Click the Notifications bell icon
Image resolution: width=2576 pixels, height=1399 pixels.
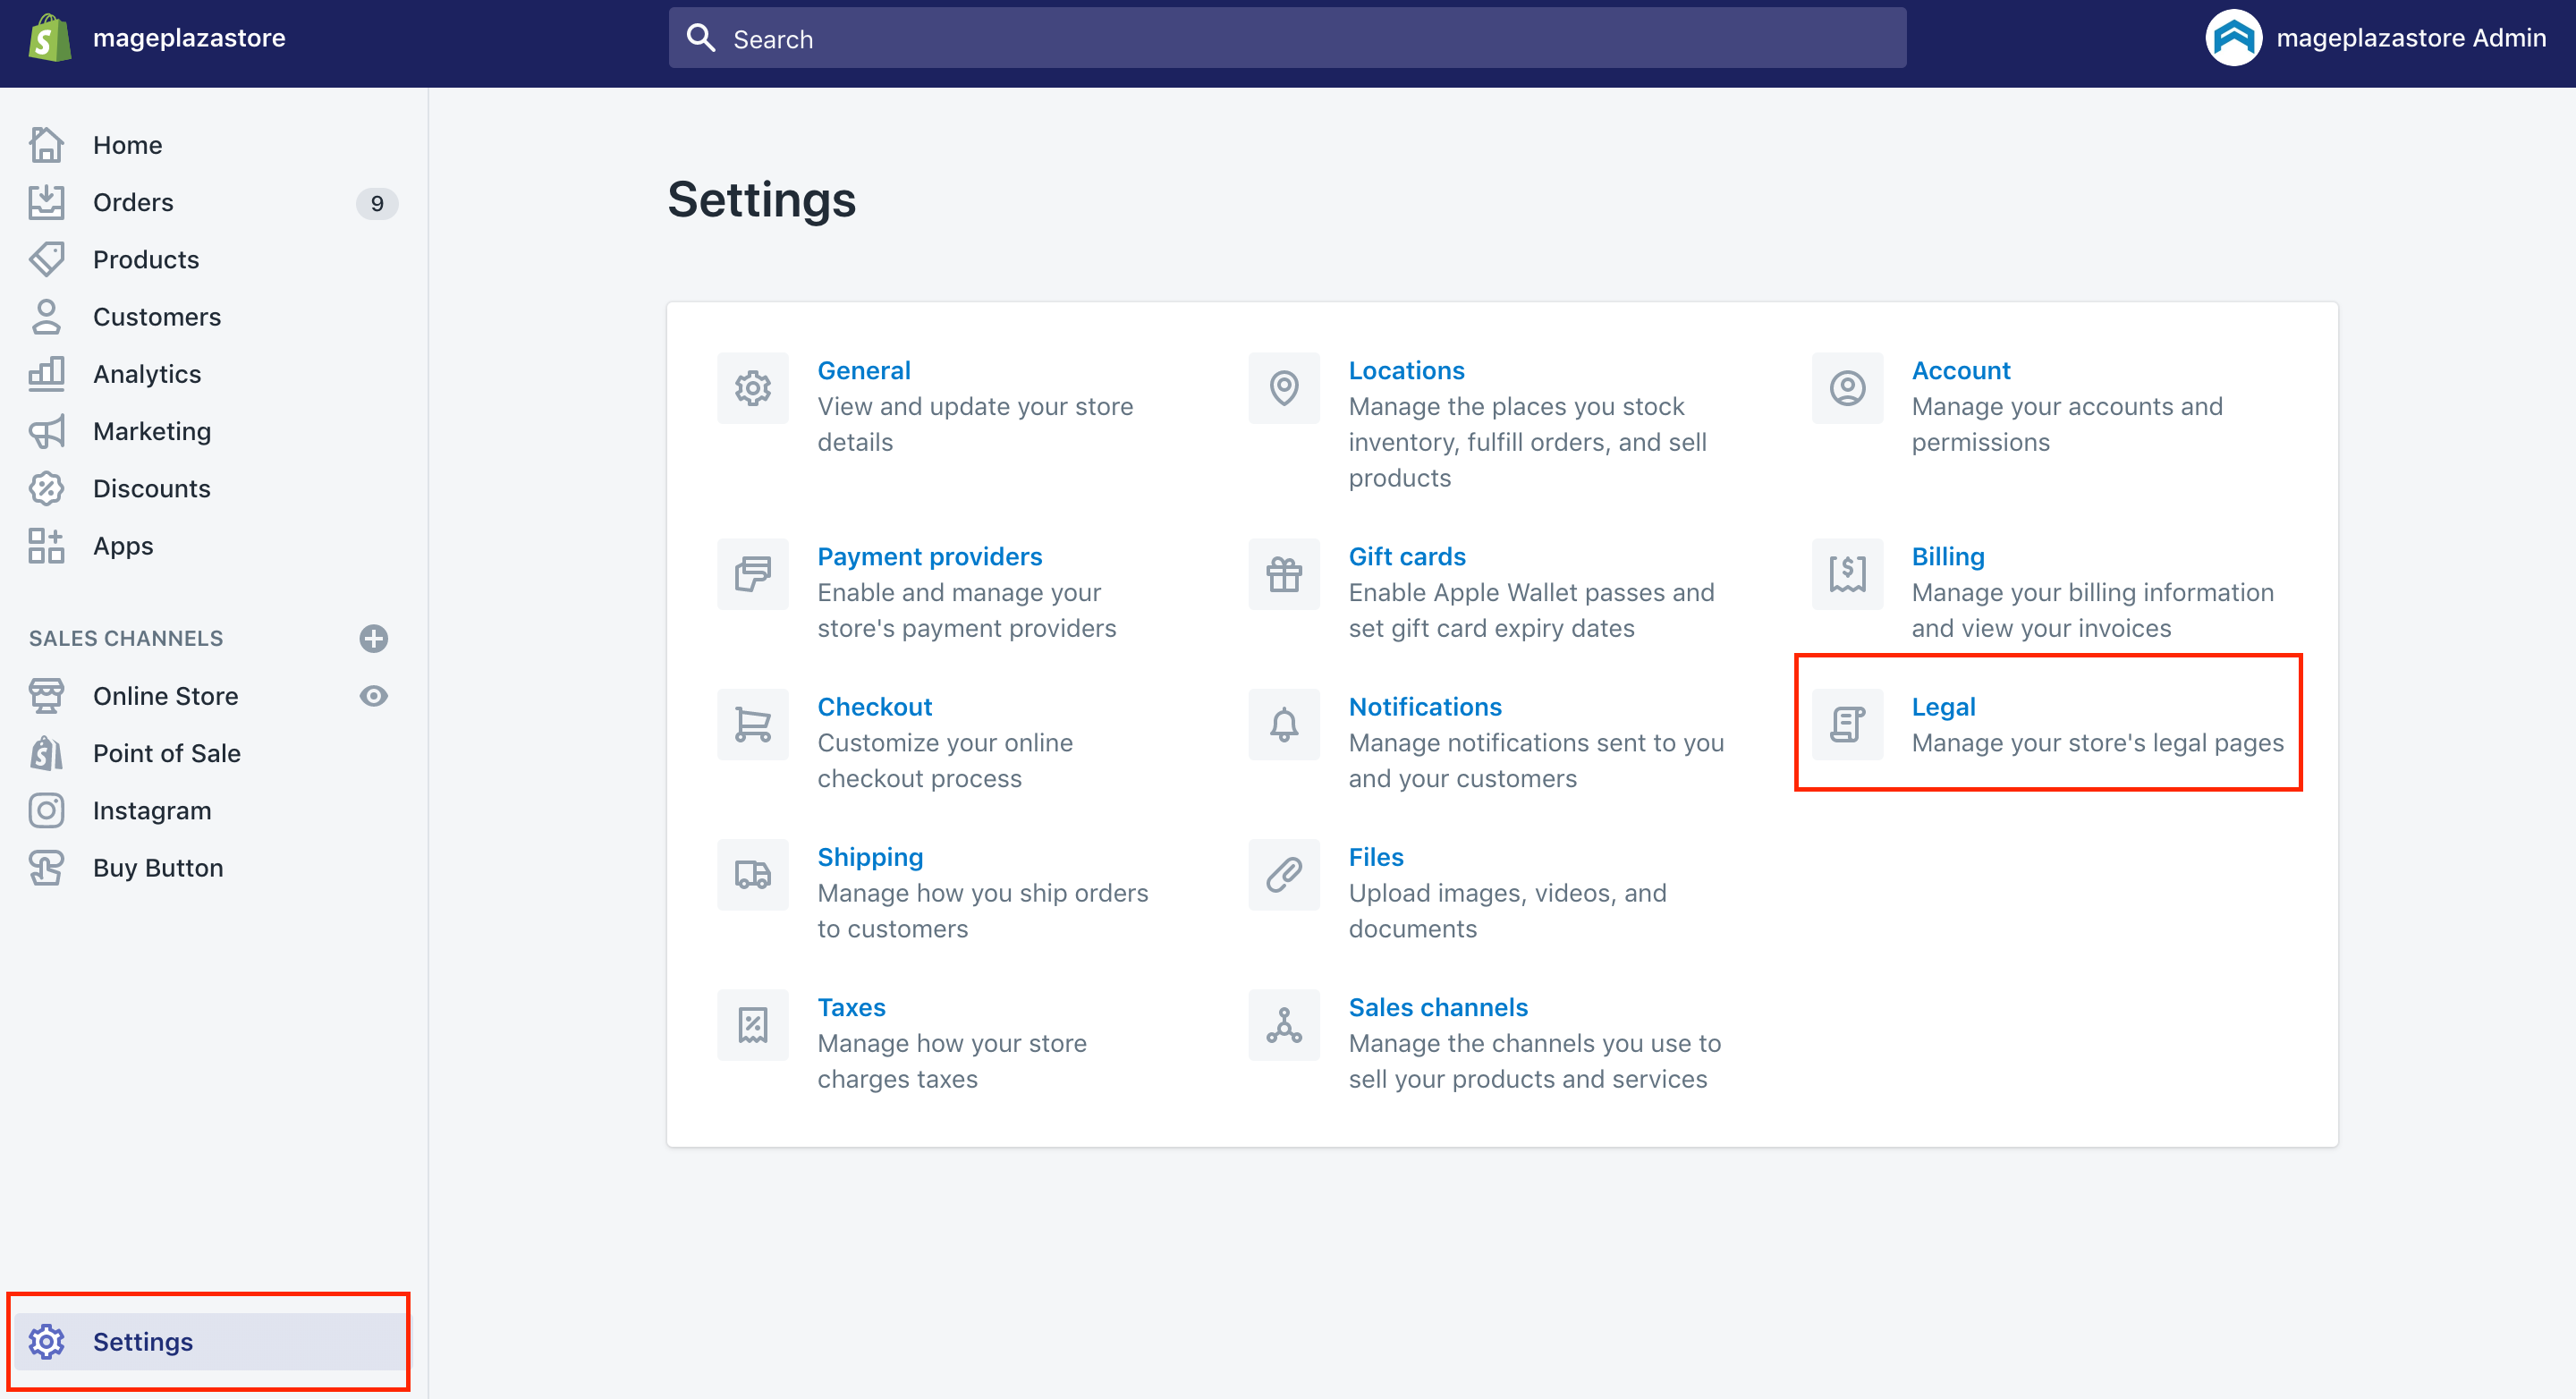(x=1284, y=724)
